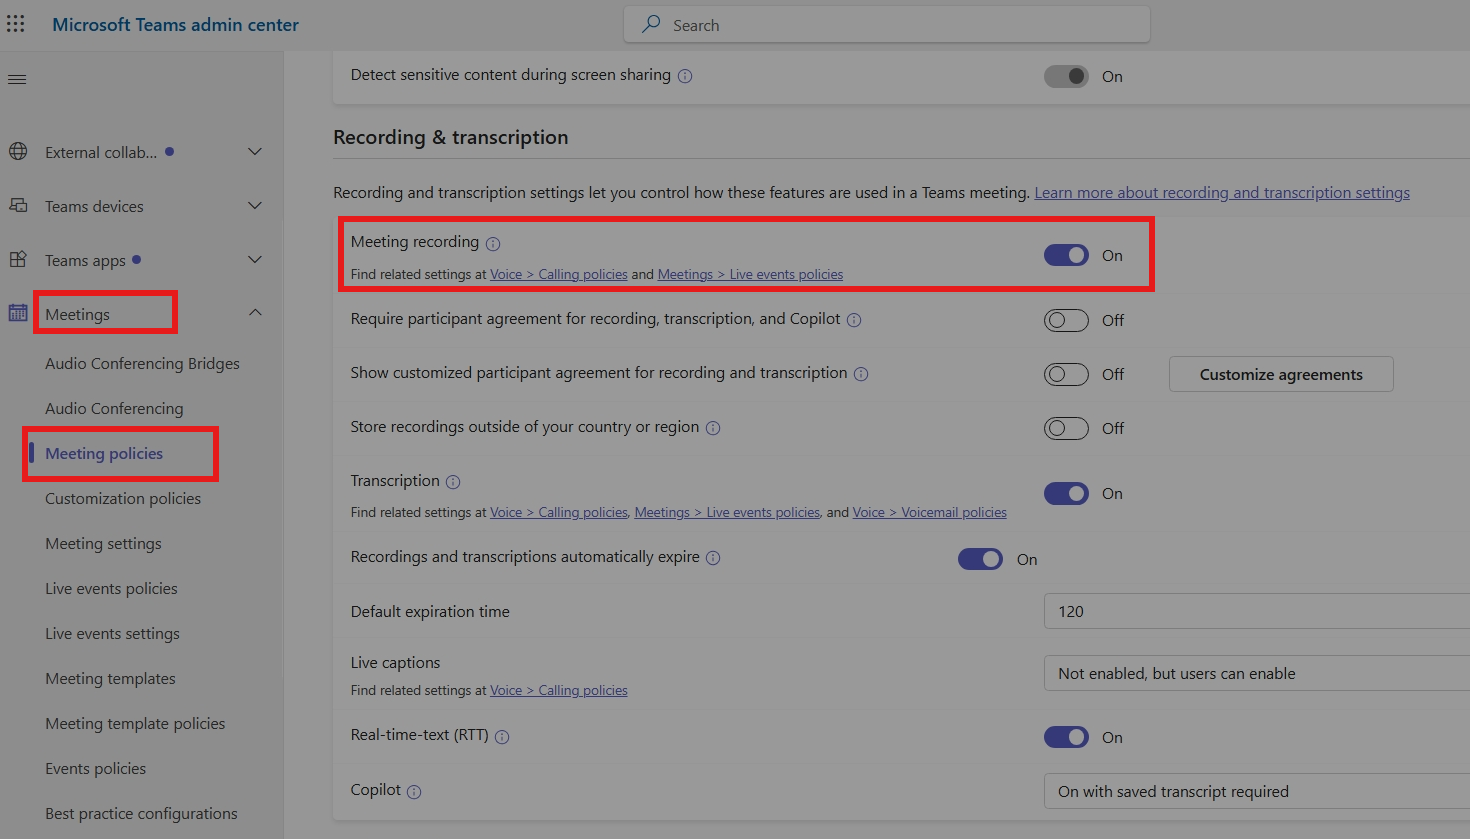Open the Copilot setting dropdown

point(1257,791)
